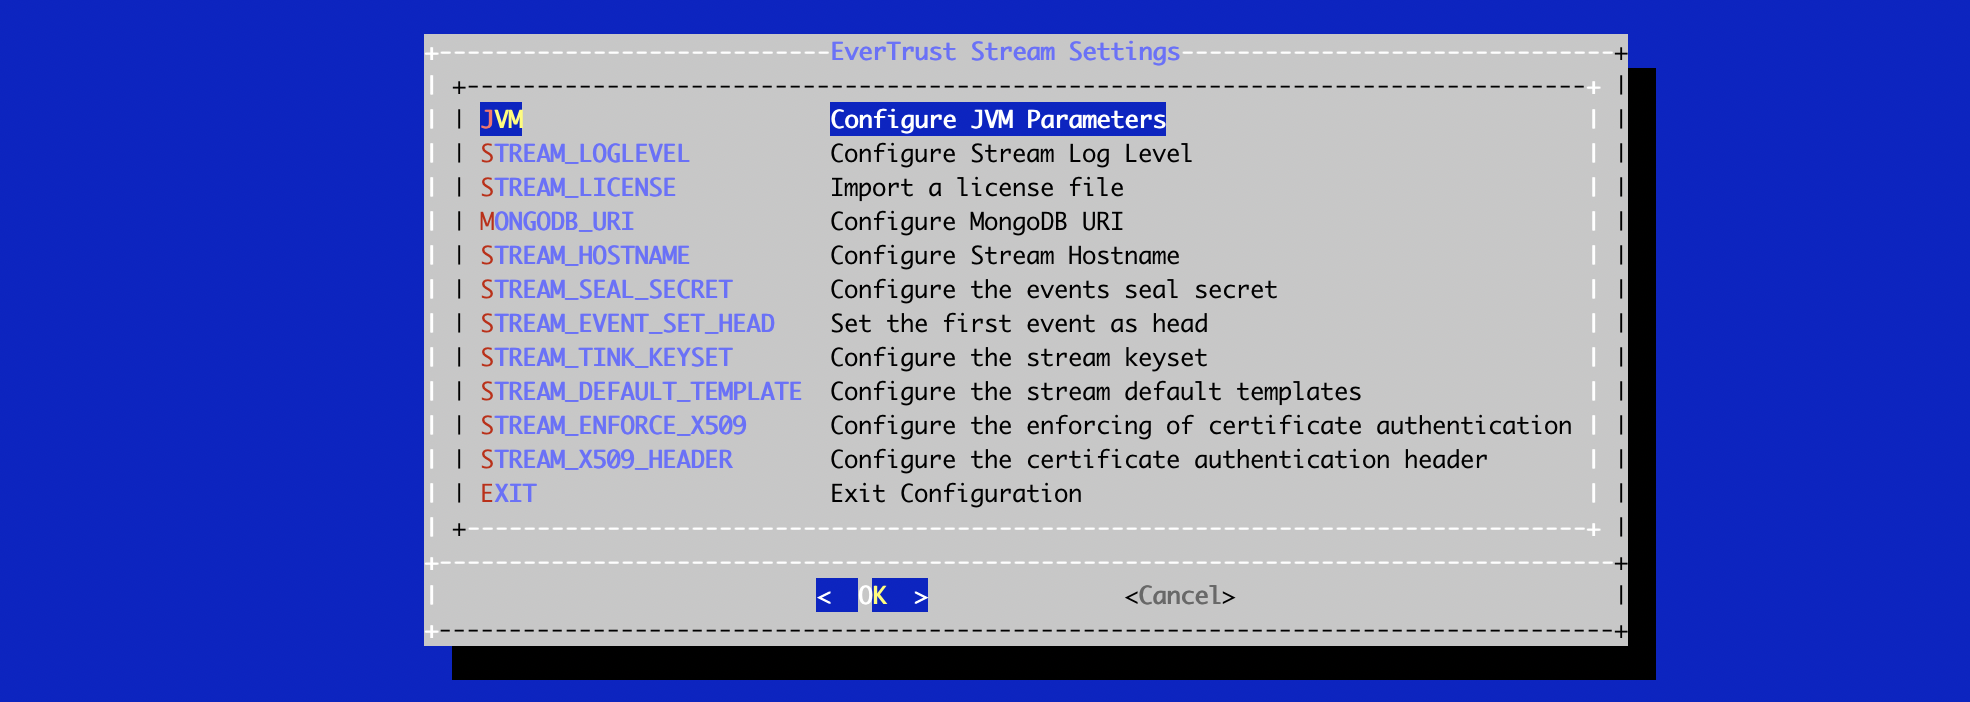The height and width of the screenshot is (702, 1970).
Task: Click the 'EverTrust Stream Settings' title
Action: 1005,51
